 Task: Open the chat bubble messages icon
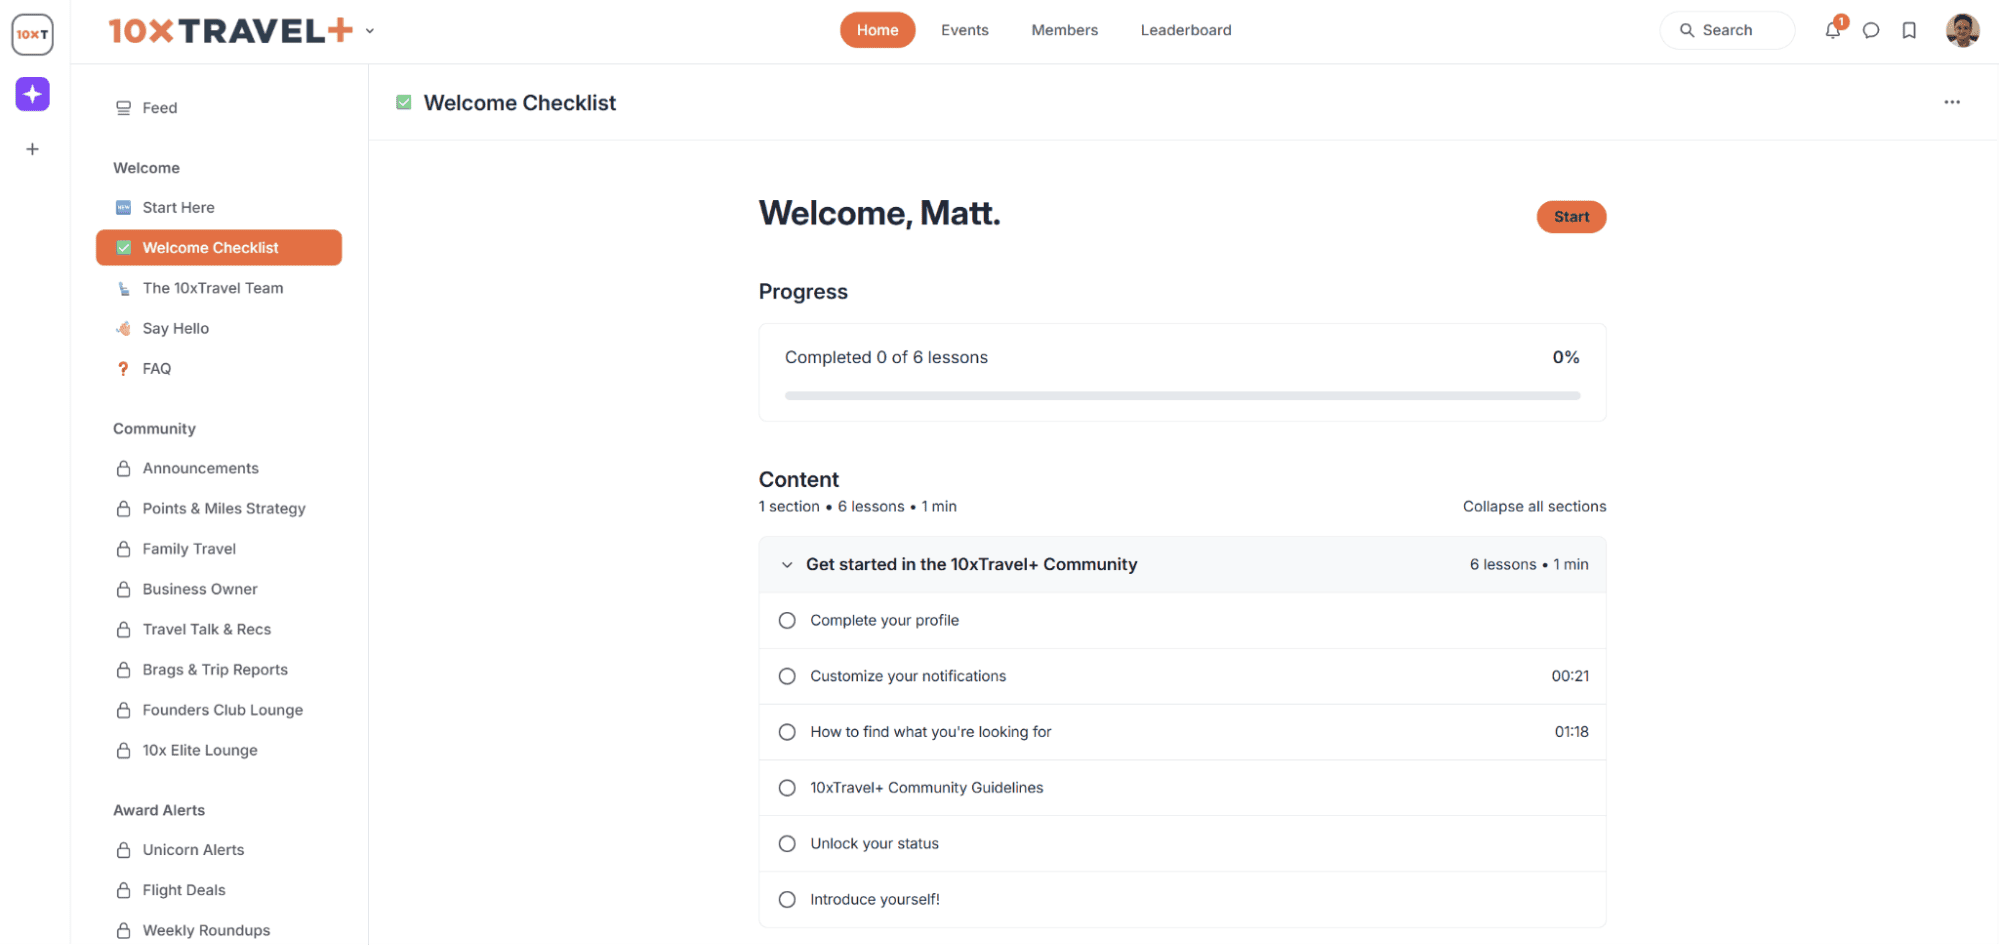point(1871,30)
